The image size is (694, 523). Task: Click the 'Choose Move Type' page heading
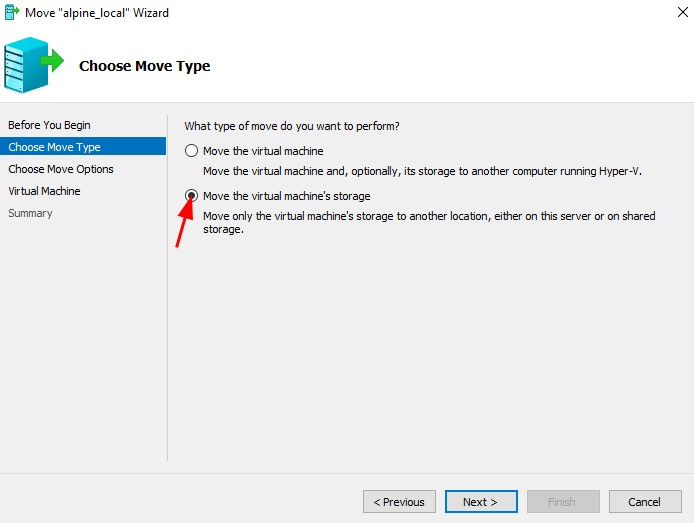point(144,66)
